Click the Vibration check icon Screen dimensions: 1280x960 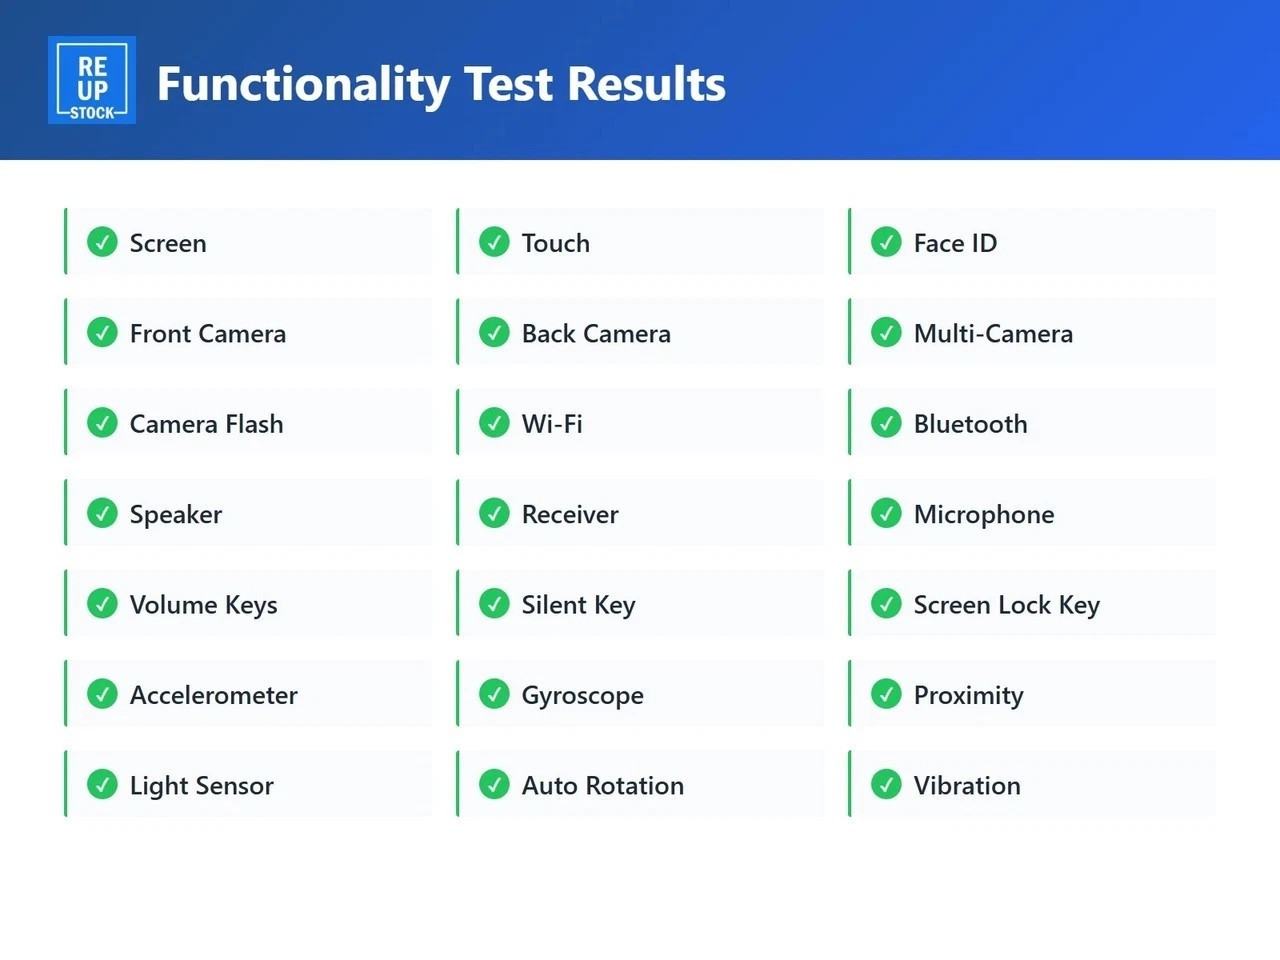click(886, 785)
